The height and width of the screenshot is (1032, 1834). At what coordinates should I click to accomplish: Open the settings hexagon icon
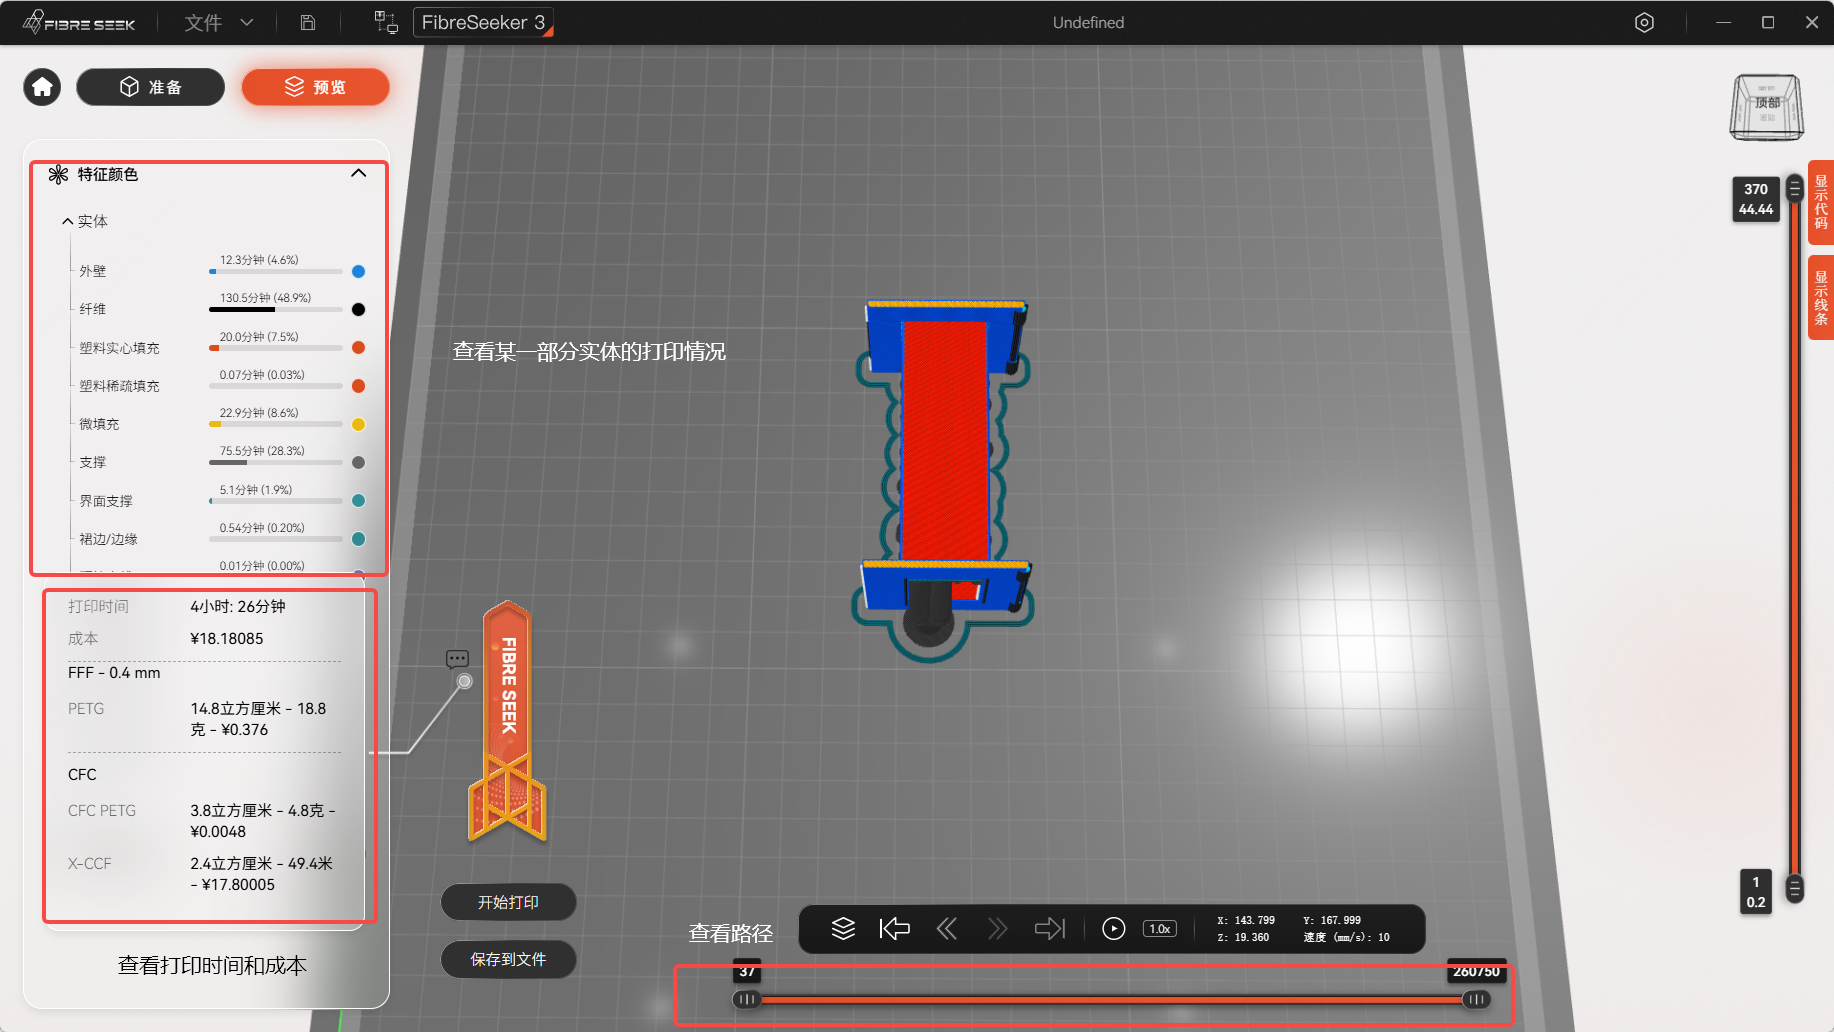1644,22
